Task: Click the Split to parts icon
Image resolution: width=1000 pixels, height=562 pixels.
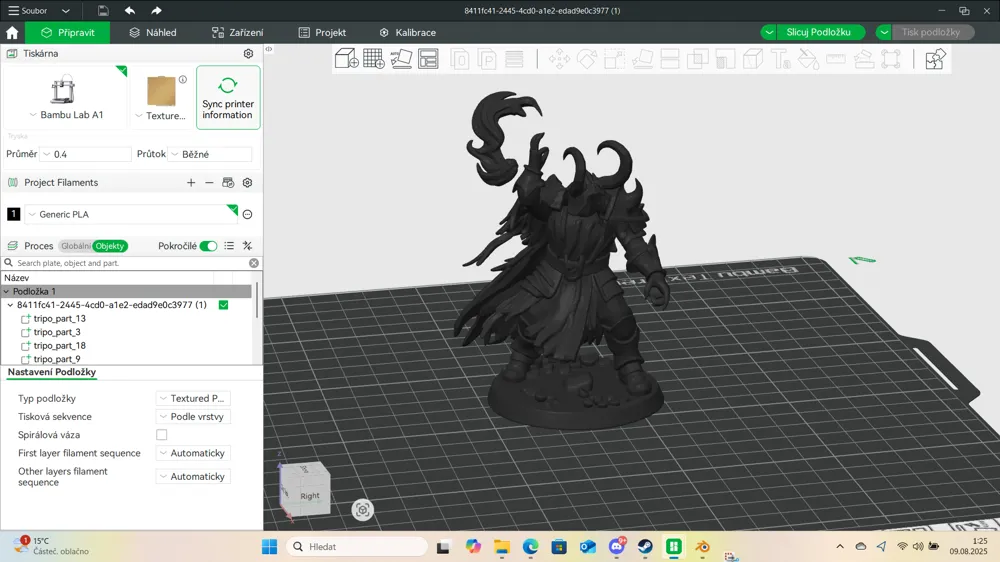Action: tap(487, 59)
